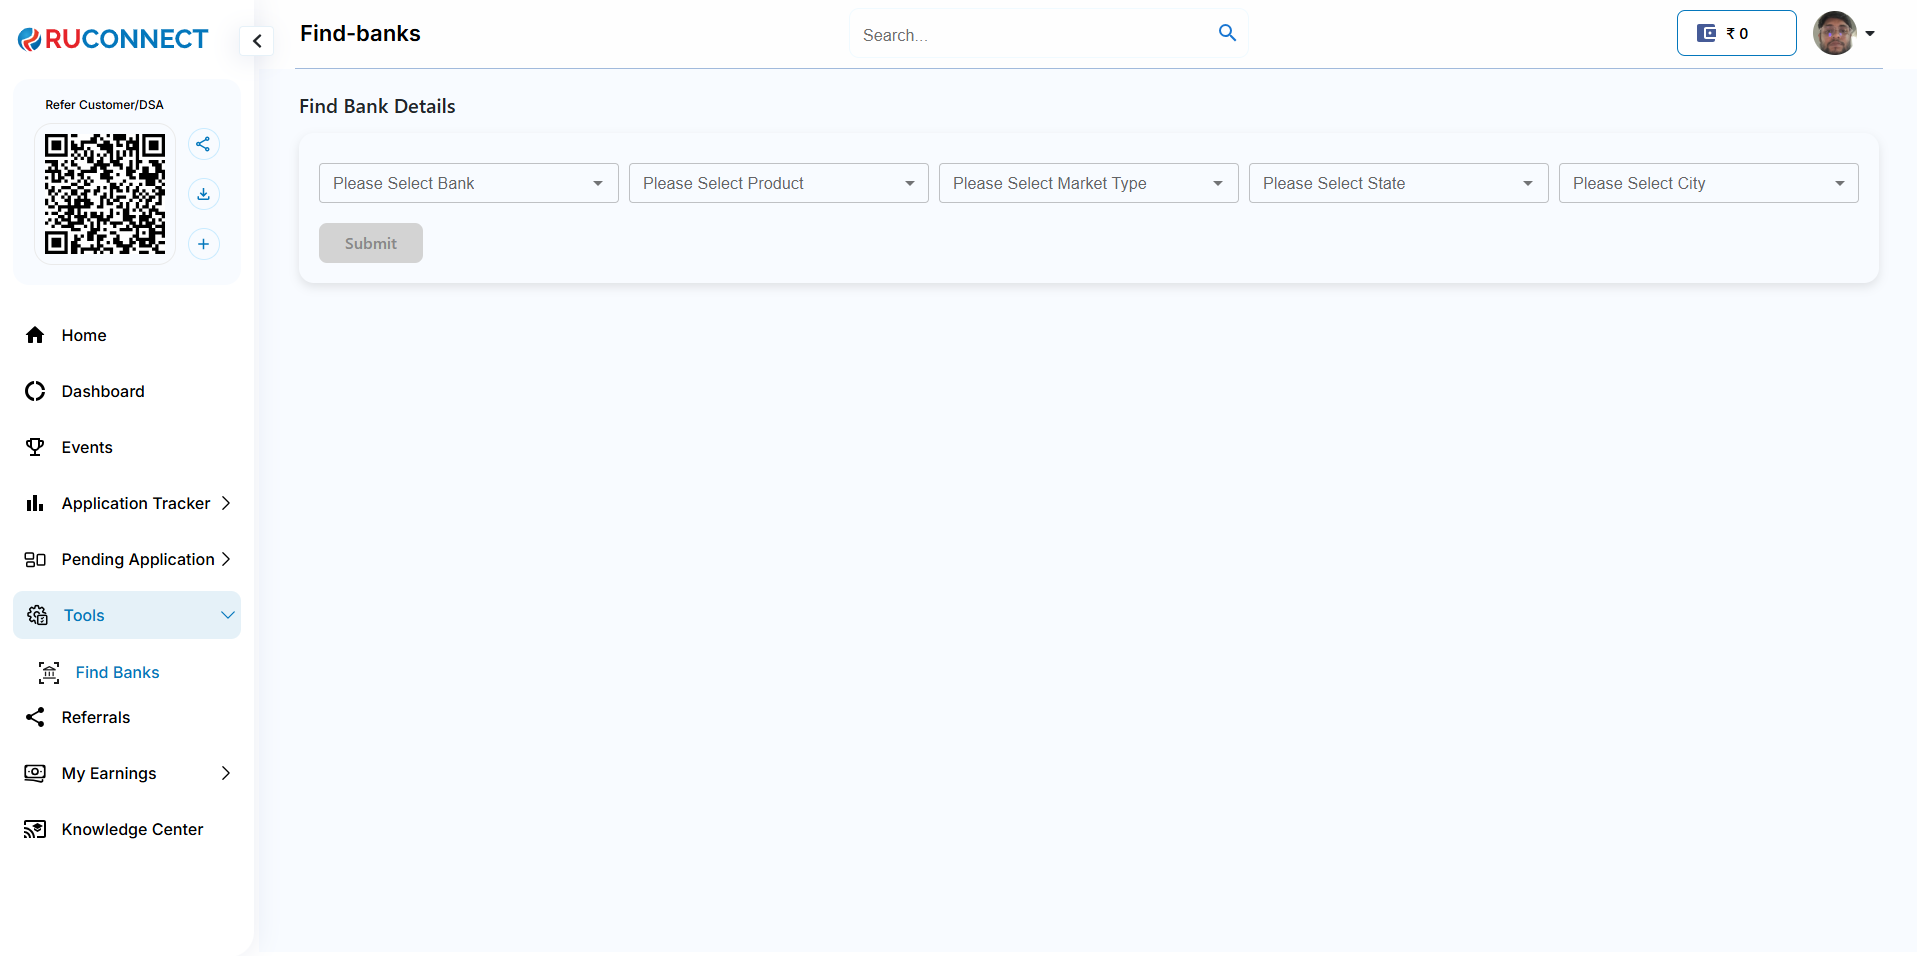Open the Please Select City dropdown
The image size is (1917, 956).
(1708, 183)
